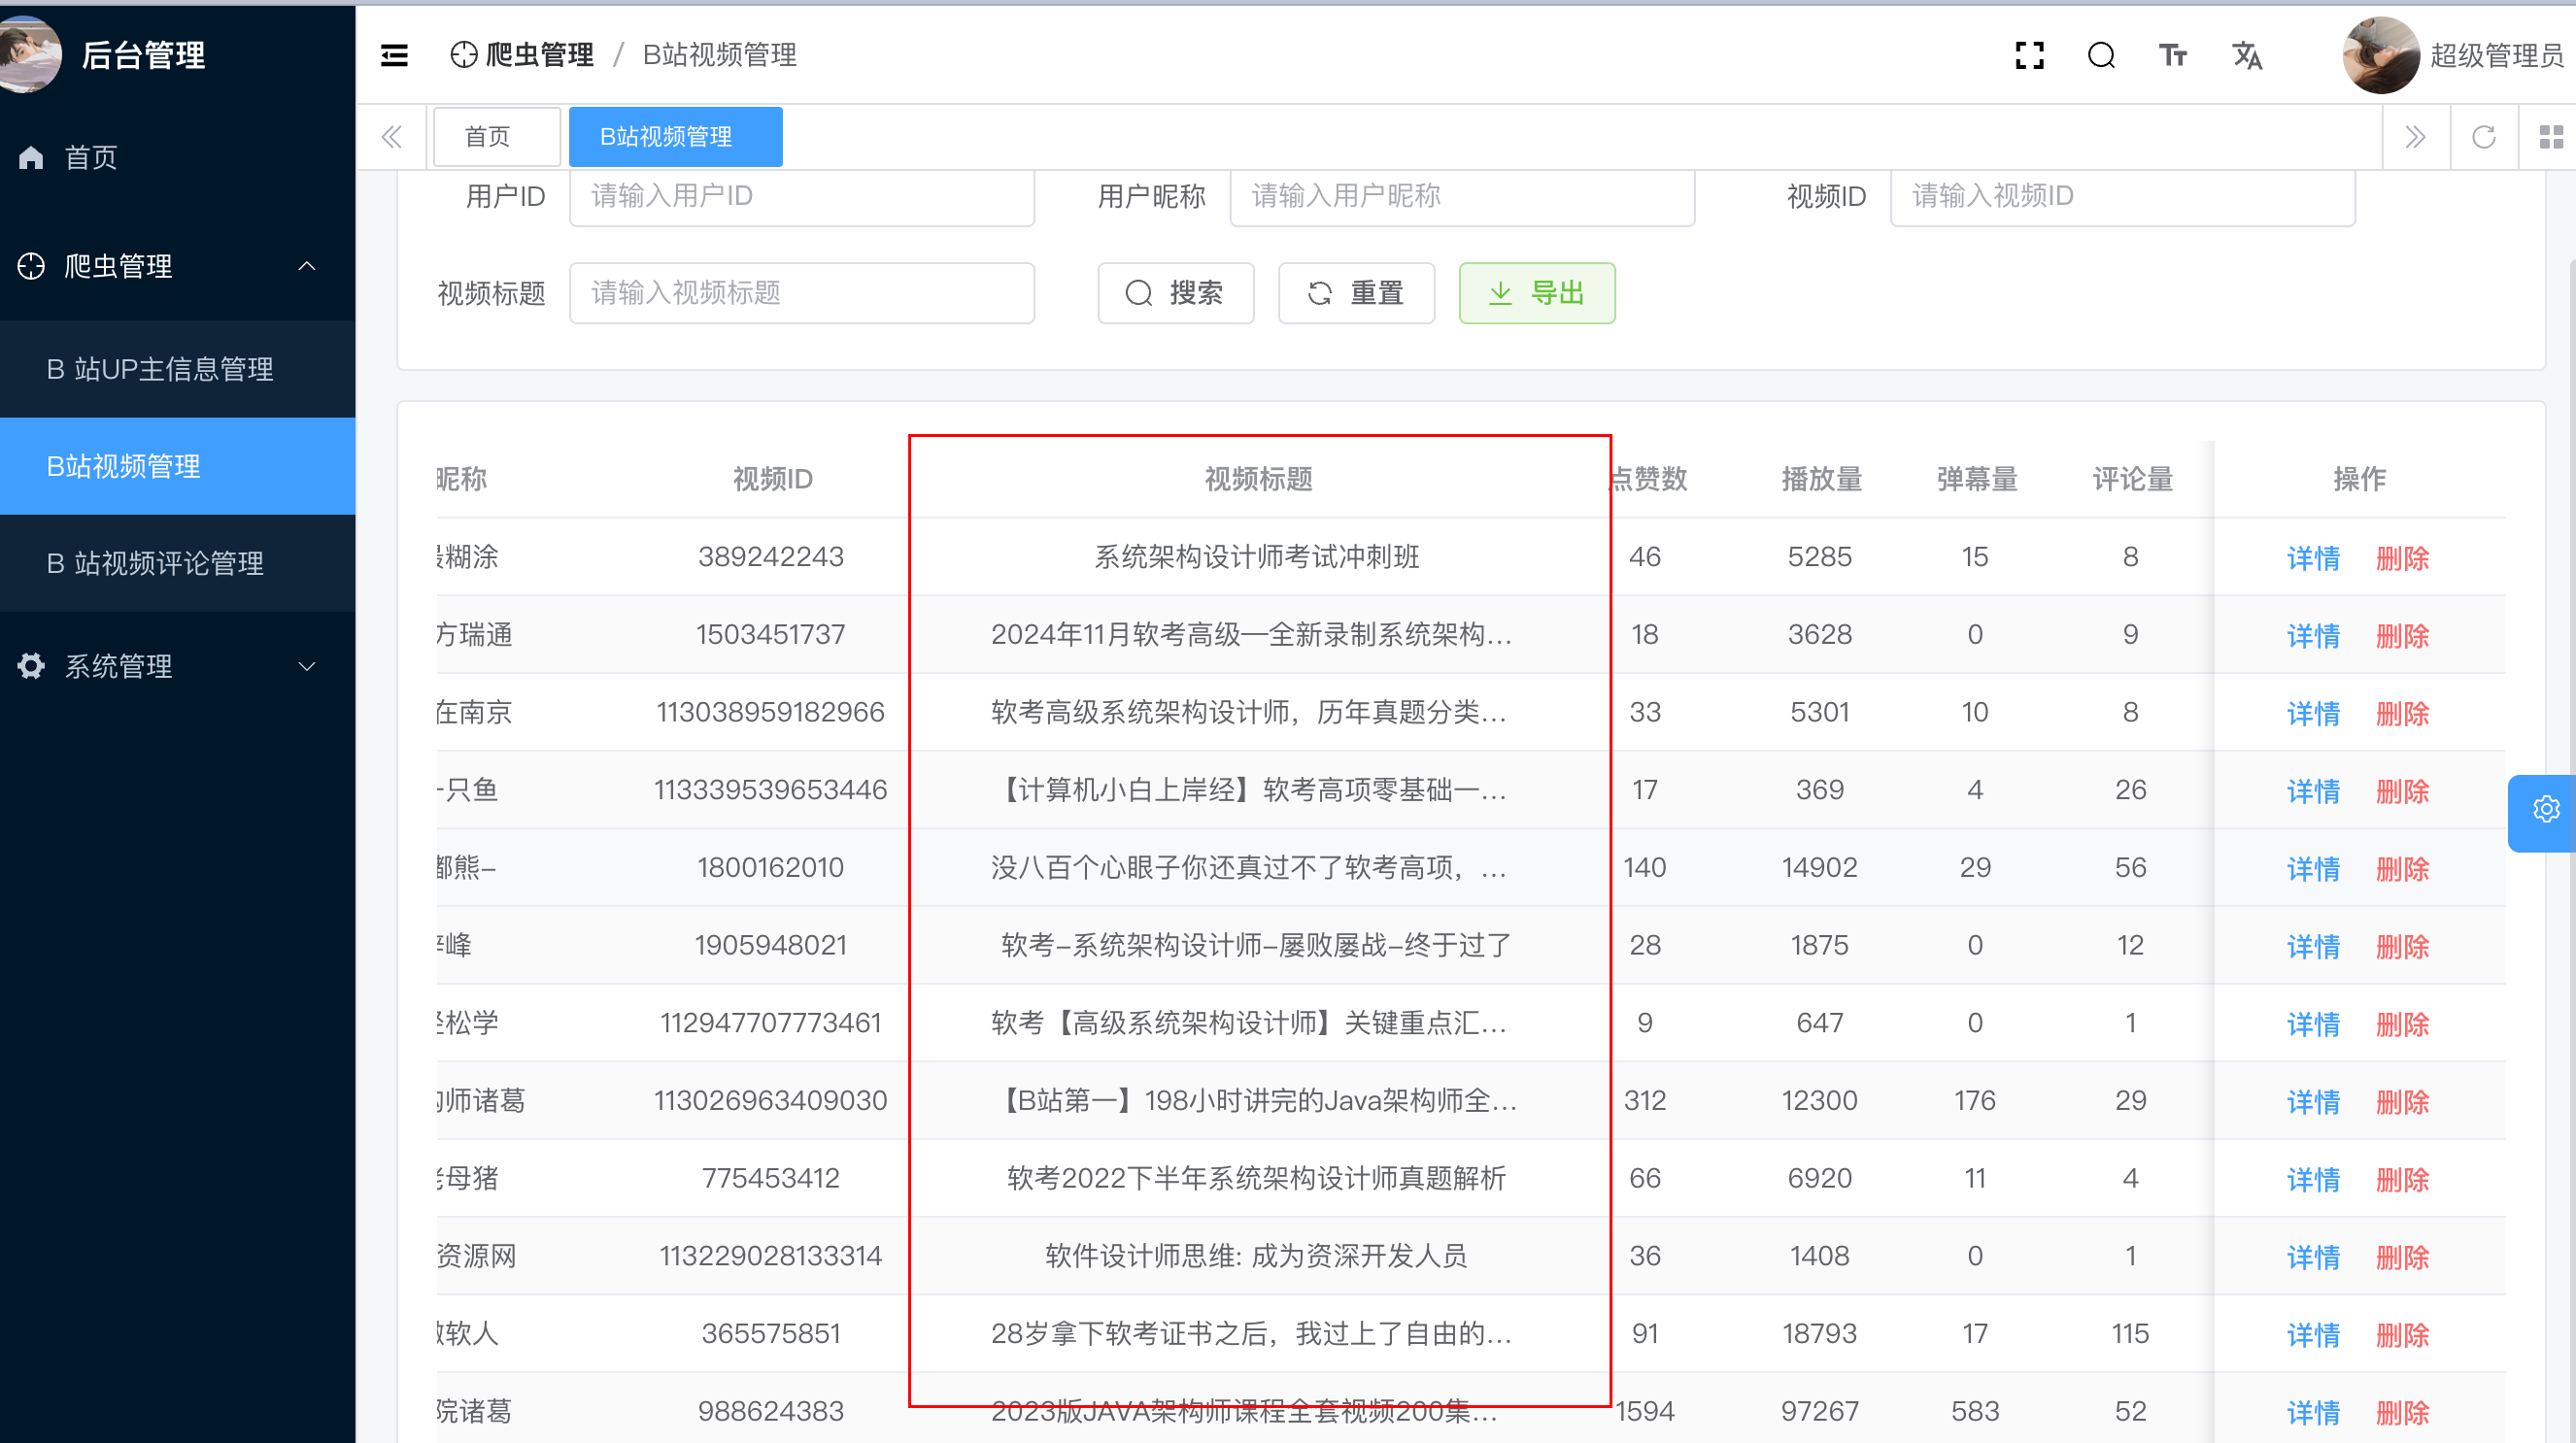Click 爬虫管理 in the breadcrumb

point(523,55)
